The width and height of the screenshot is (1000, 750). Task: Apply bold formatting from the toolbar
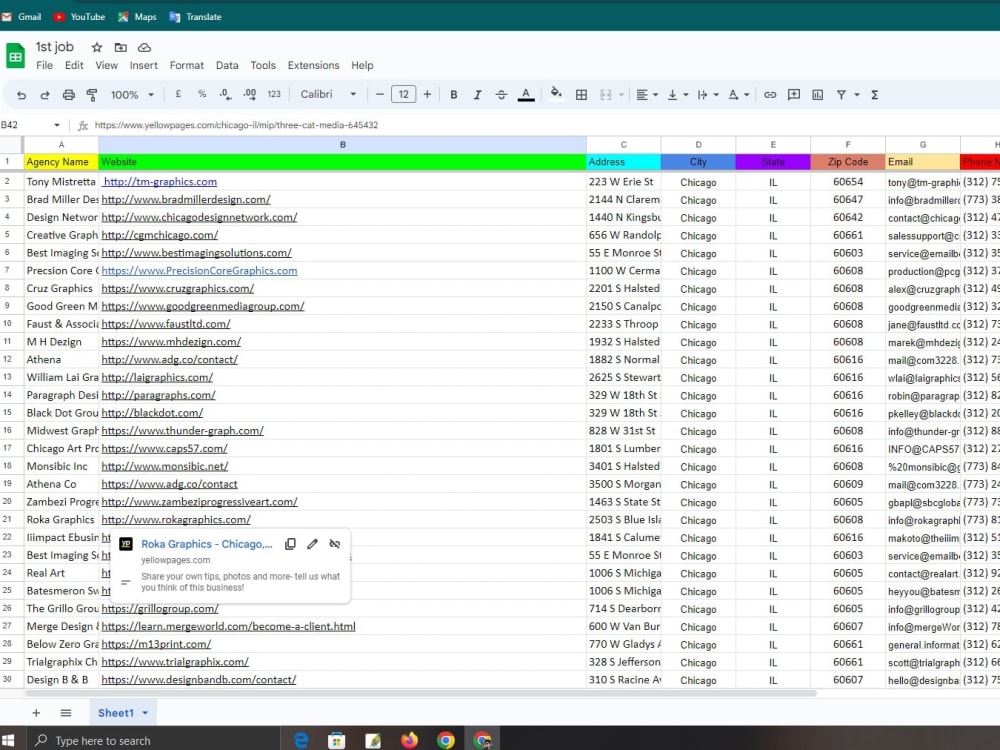[x=454, y=94]
